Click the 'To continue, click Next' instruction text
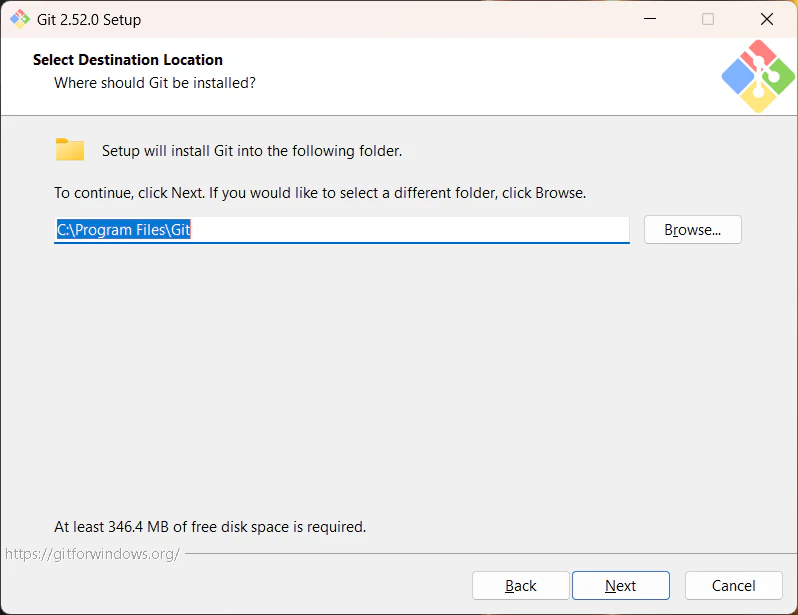798x615 pixels. pyautogui.click(x=320, y=193)
